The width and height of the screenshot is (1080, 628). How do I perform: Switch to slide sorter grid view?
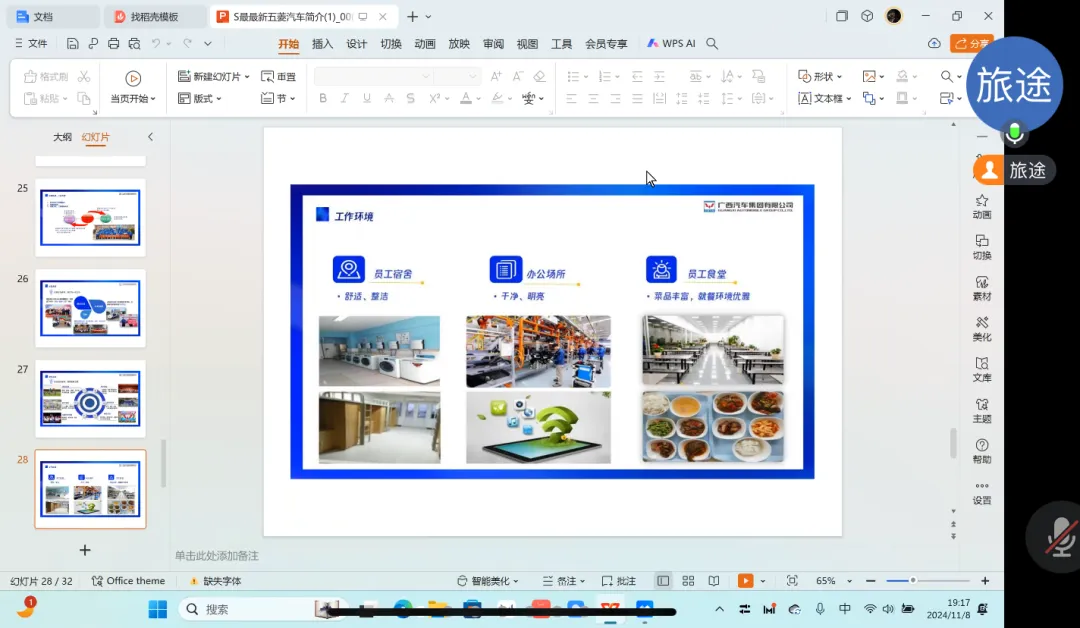[688, 581]
